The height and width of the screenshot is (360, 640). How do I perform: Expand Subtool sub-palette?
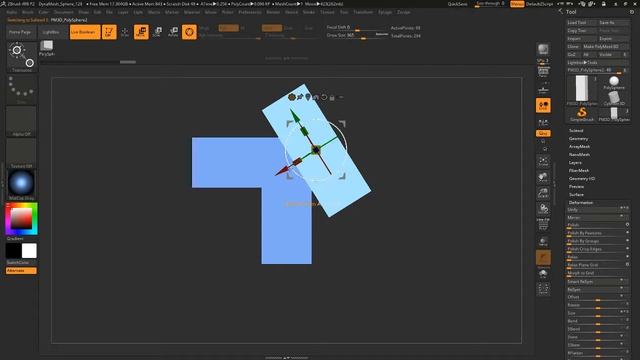576,131
